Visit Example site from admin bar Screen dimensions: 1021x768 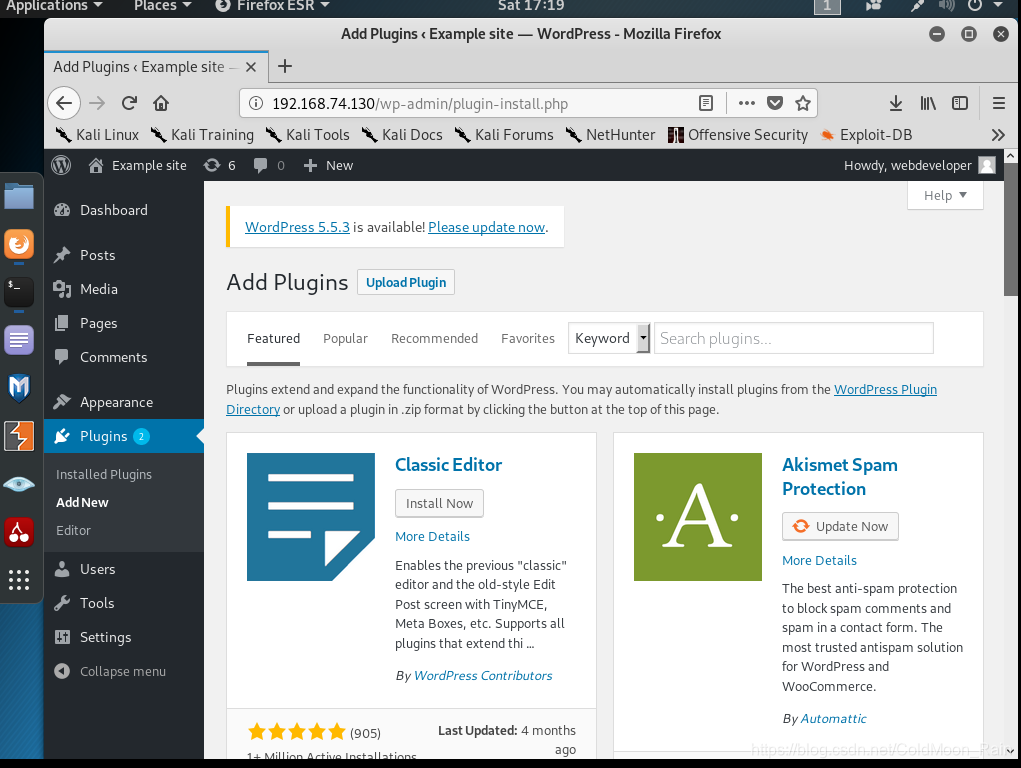(137, 165)
